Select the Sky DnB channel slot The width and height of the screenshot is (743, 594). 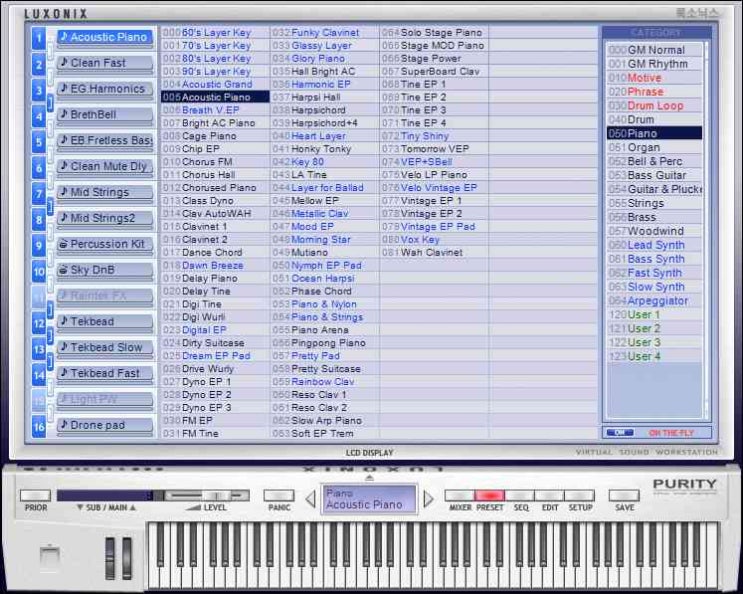(105, 270)
